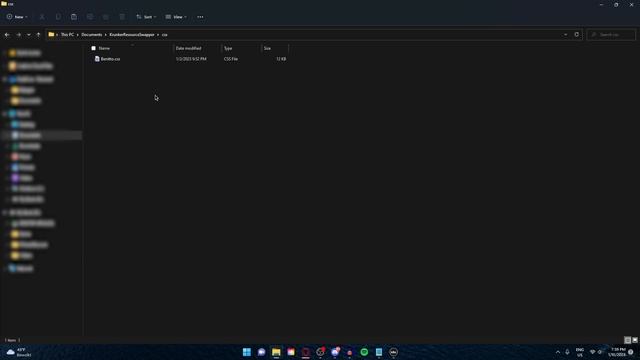Viewport: 640px width, 360px height.
Task: Click the 12 KB size cell
Action: pos(281,59)
